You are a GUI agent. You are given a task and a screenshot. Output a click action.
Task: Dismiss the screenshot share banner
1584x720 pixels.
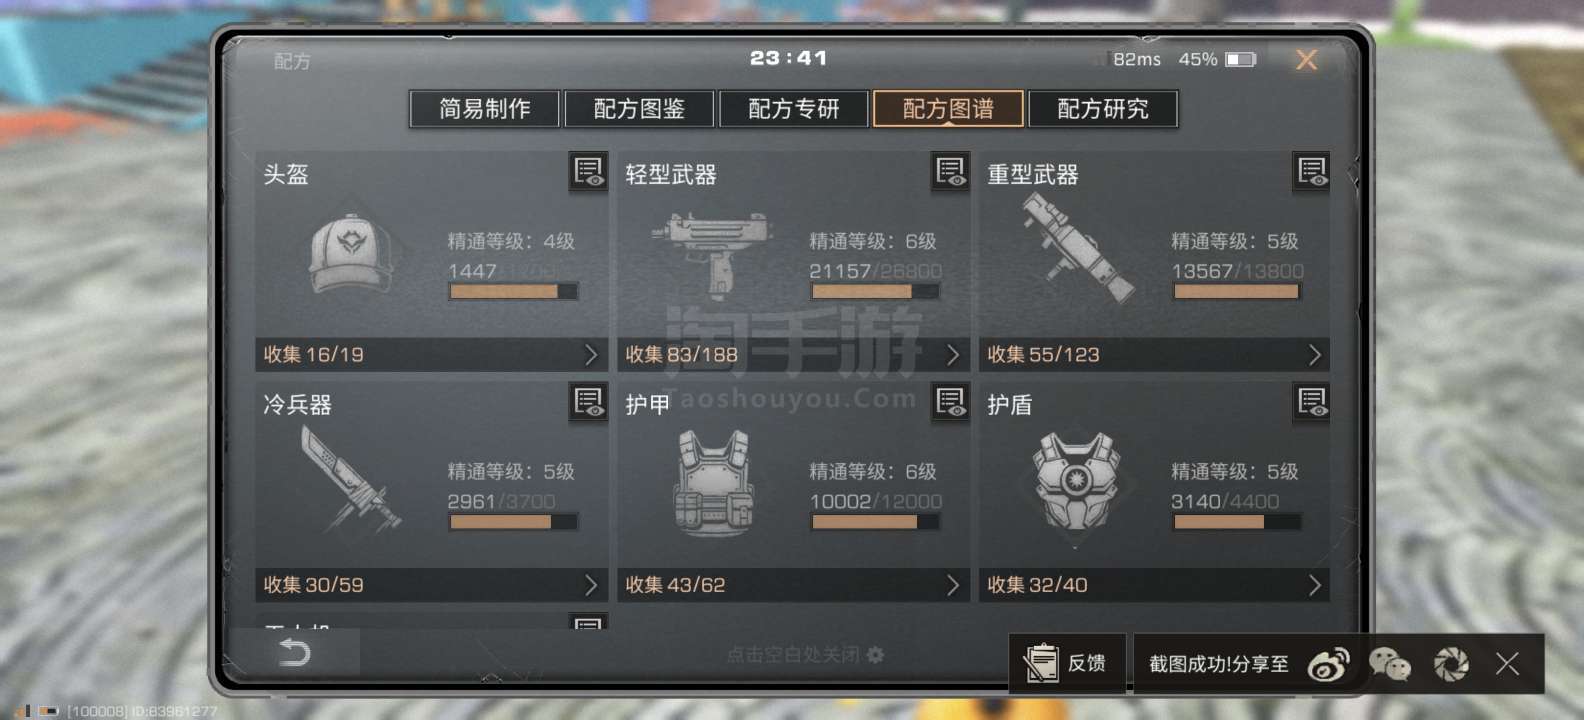(1507, 664)
